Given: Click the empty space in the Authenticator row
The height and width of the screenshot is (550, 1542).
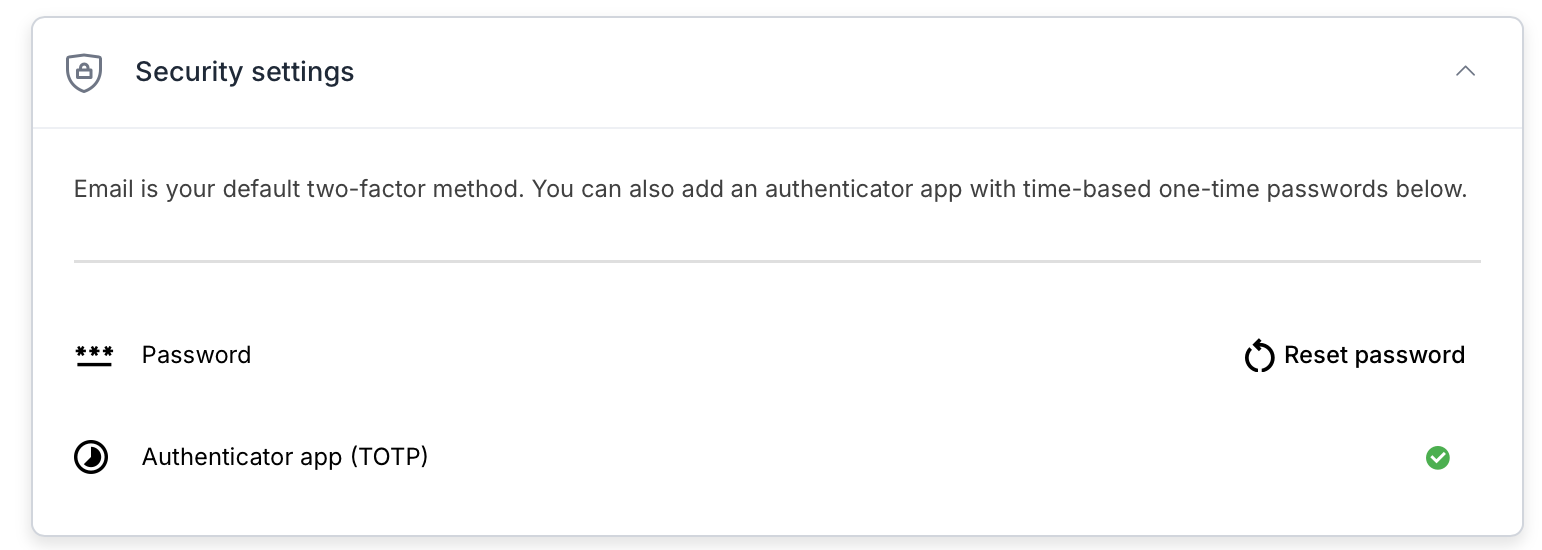Looking at the screenshot, I should (900, 458).
